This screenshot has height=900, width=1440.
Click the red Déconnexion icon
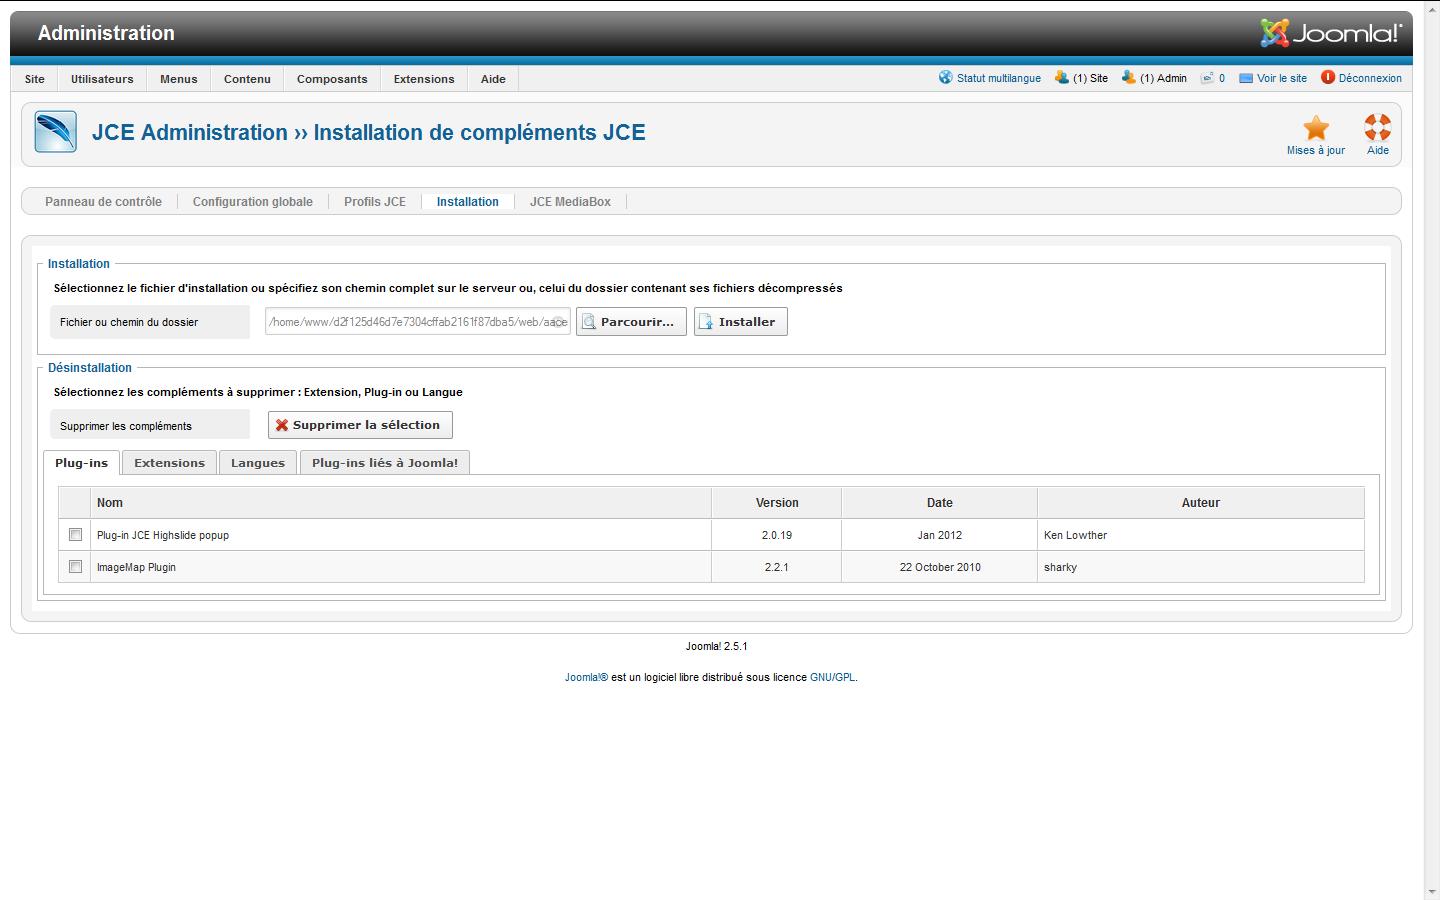1328,78
